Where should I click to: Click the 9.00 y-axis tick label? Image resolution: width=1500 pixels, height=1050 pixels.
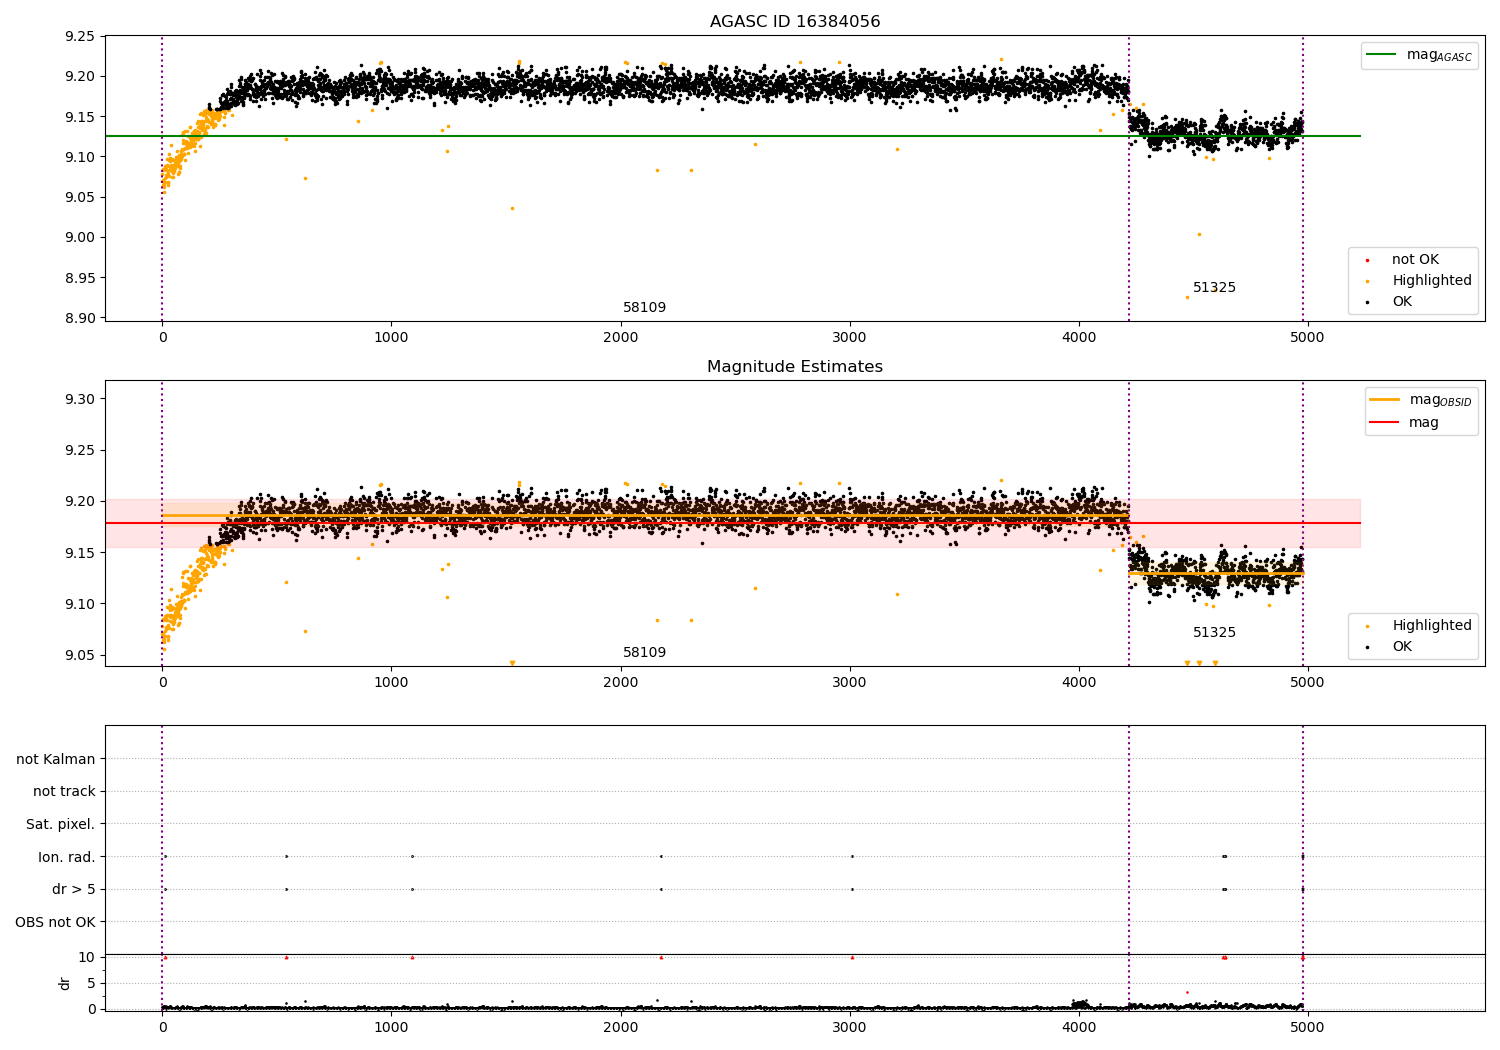pos(78,238)
